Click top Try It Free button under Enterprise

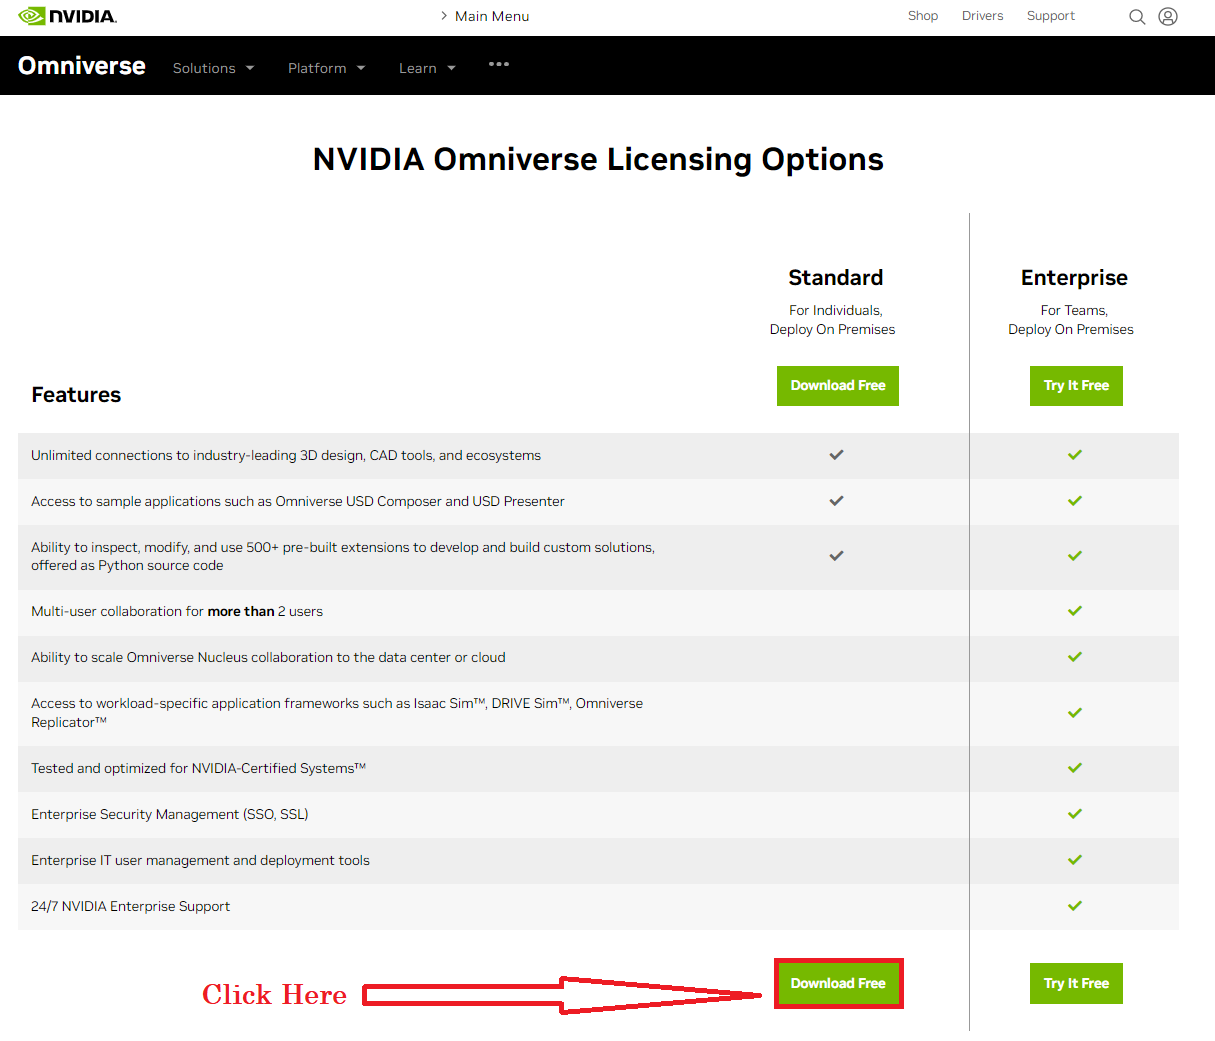click(1076, 386)
